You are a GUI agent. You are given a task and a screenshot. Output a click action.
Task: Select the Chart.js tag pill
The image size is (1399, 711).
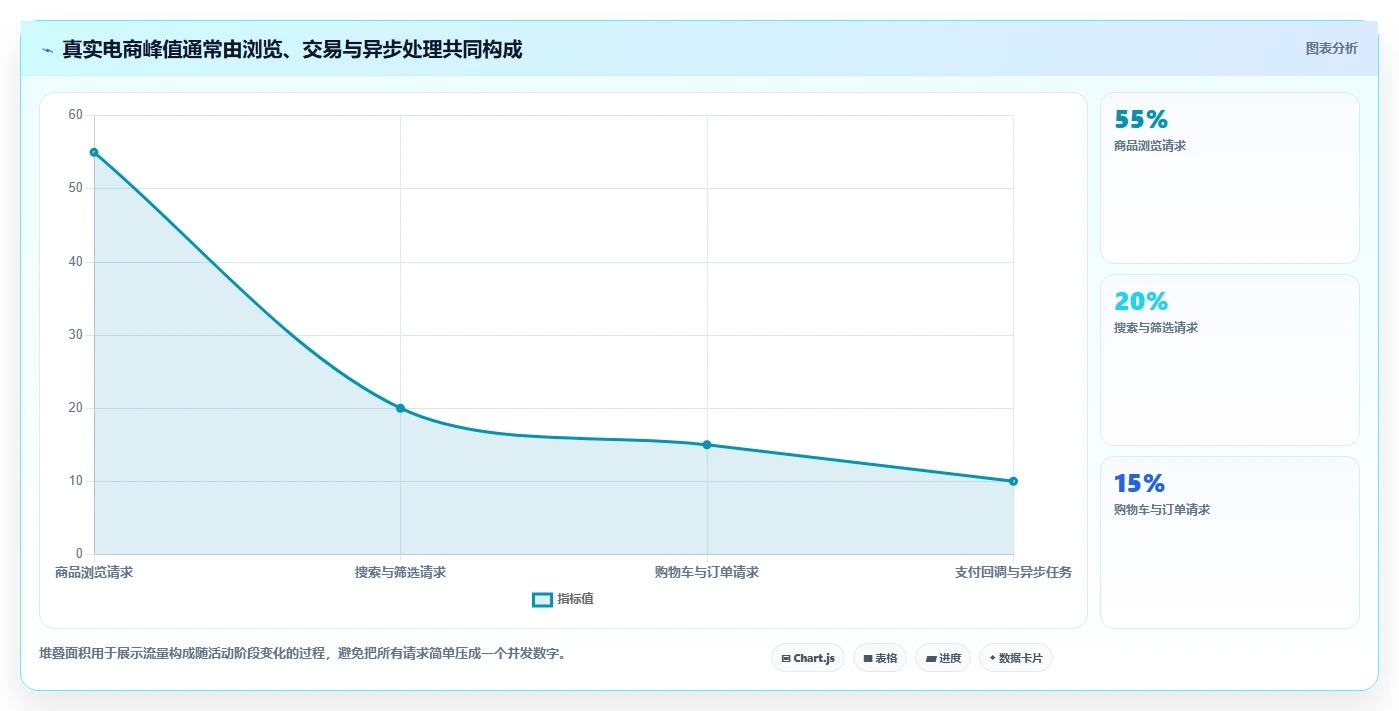(808, 658)
